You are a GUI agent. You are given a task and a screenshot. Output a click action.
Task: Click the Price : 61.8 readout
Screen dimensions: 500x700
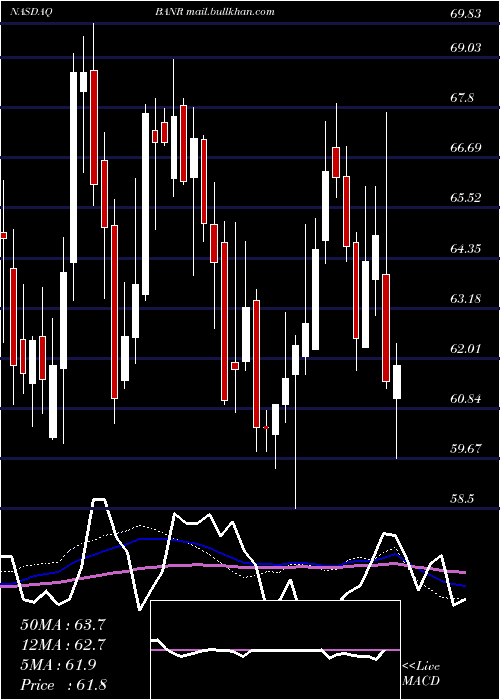tap(63, 685)
